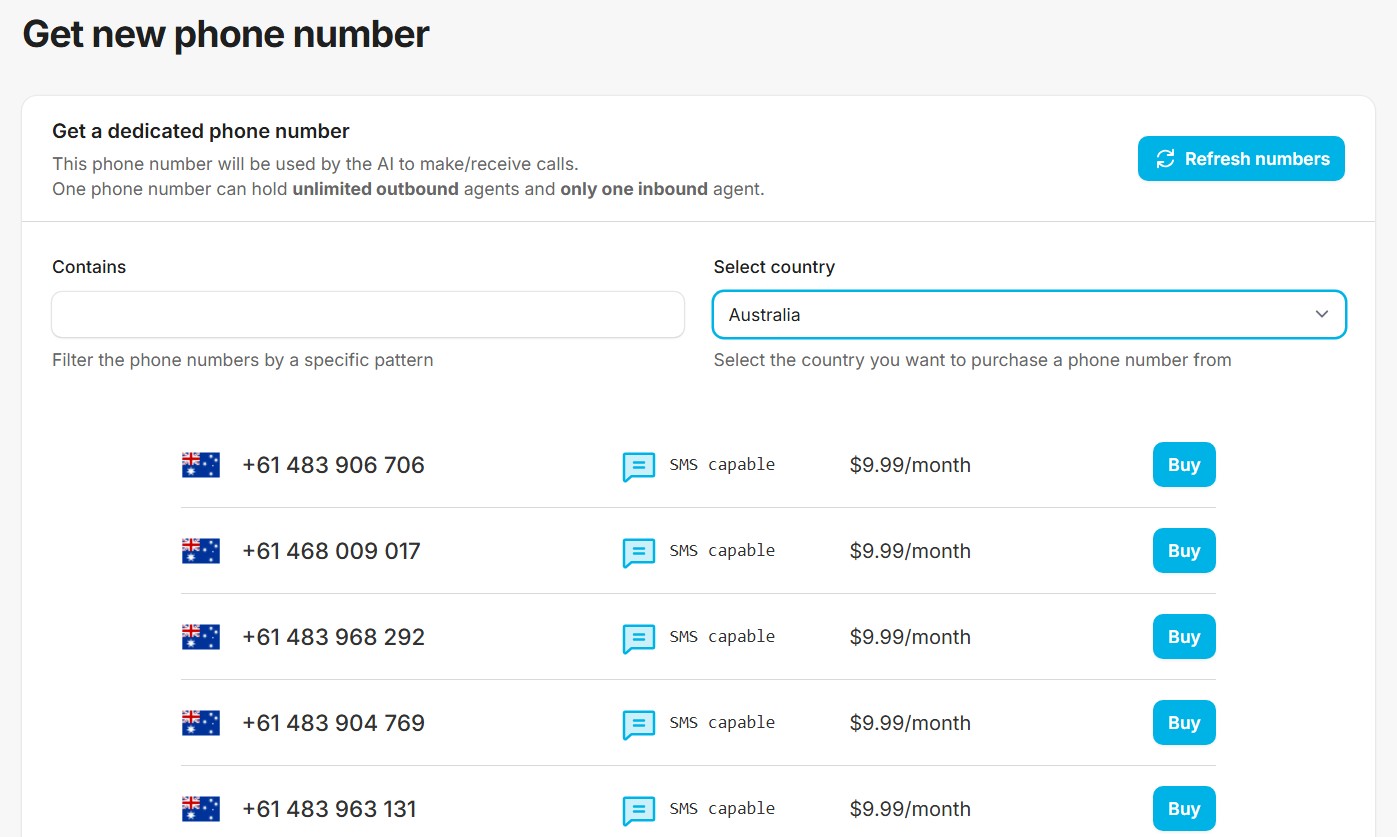Click the SMS icon for +61 468 009 017
Screen dimensions: 1397x837
point(639,552)
